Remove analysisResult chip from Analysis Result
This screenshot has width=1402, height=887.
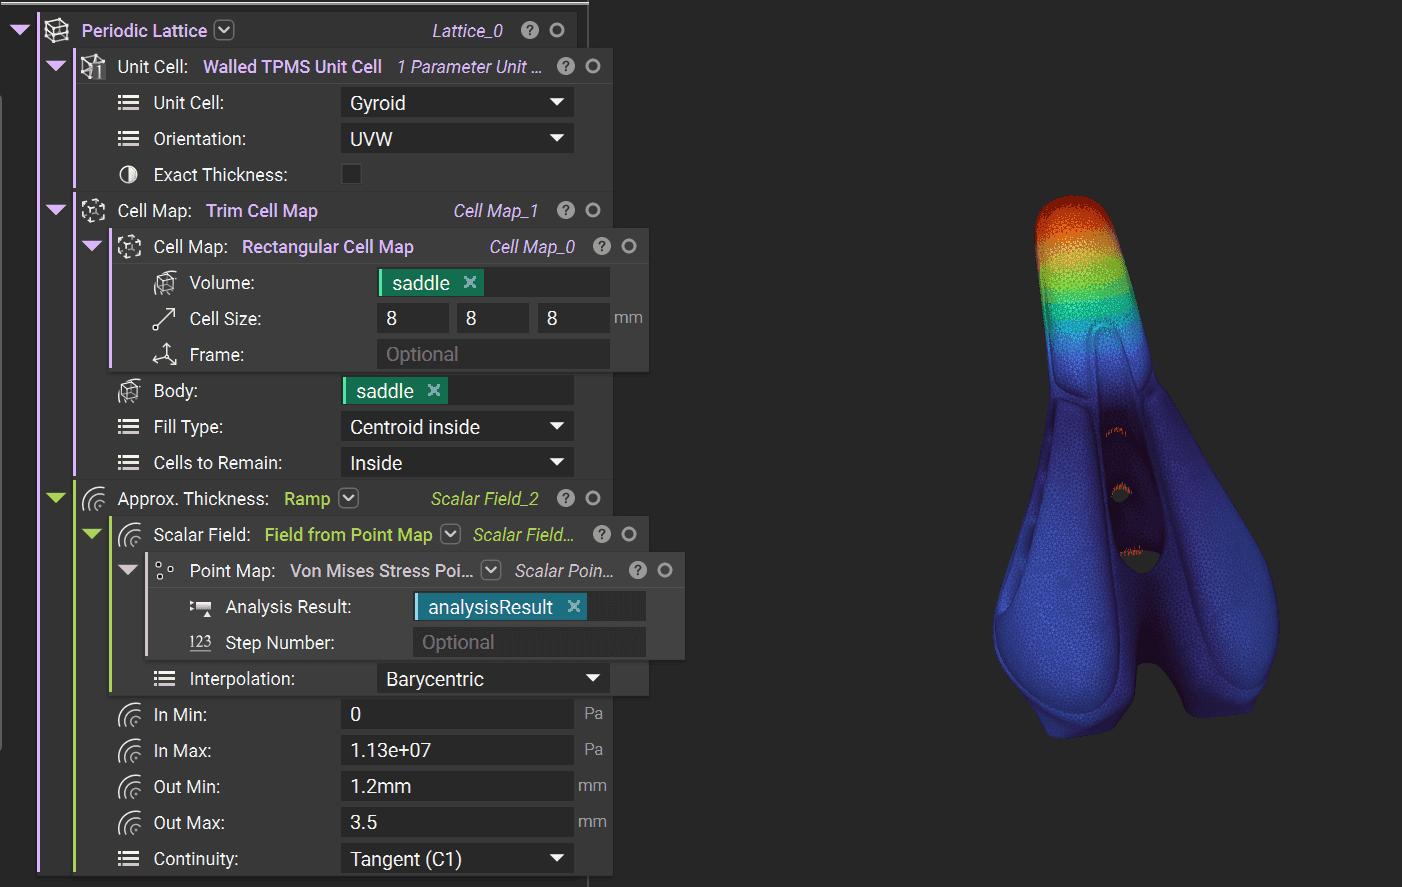(x=574, y=606)
